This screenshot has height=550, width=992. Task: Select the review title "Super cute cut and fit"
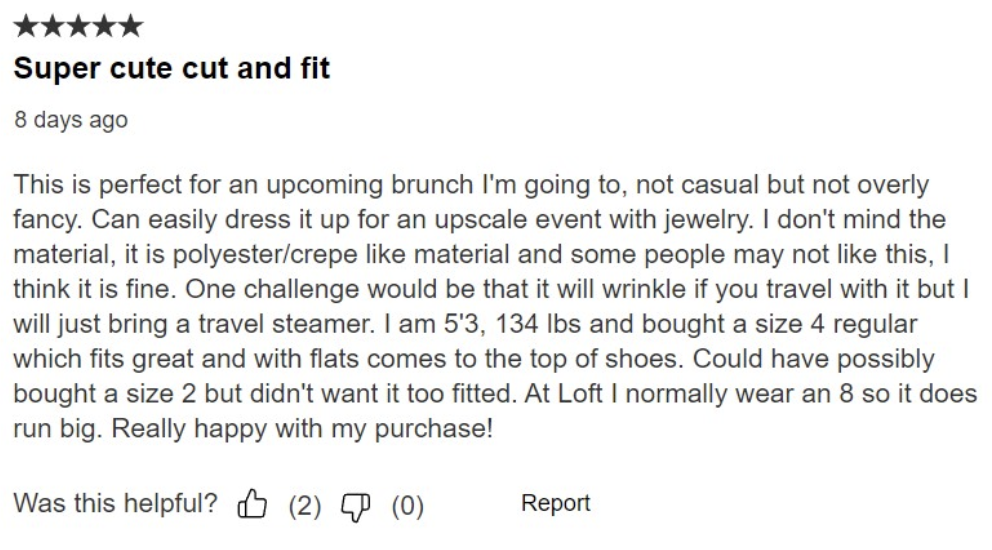click(x=171, y=69)
